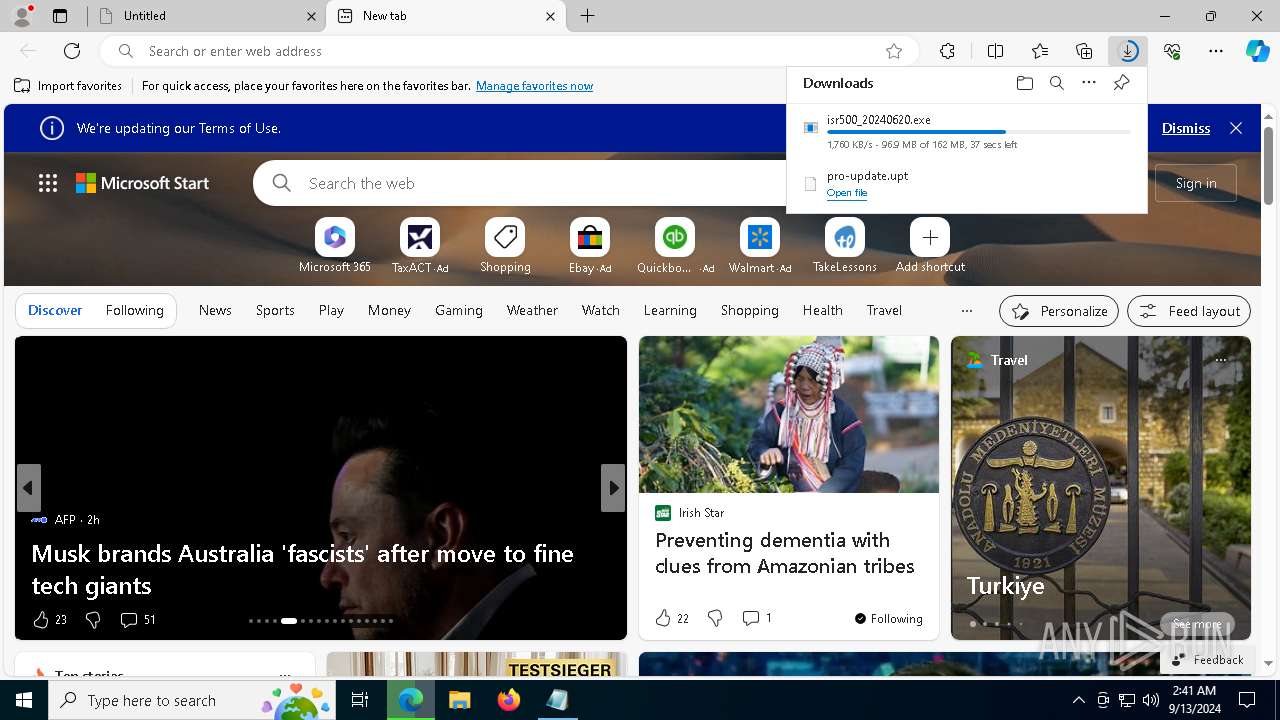This screenshot has width=1280, height=720.
Task: Refresh the page
Action: coord(72,51)
